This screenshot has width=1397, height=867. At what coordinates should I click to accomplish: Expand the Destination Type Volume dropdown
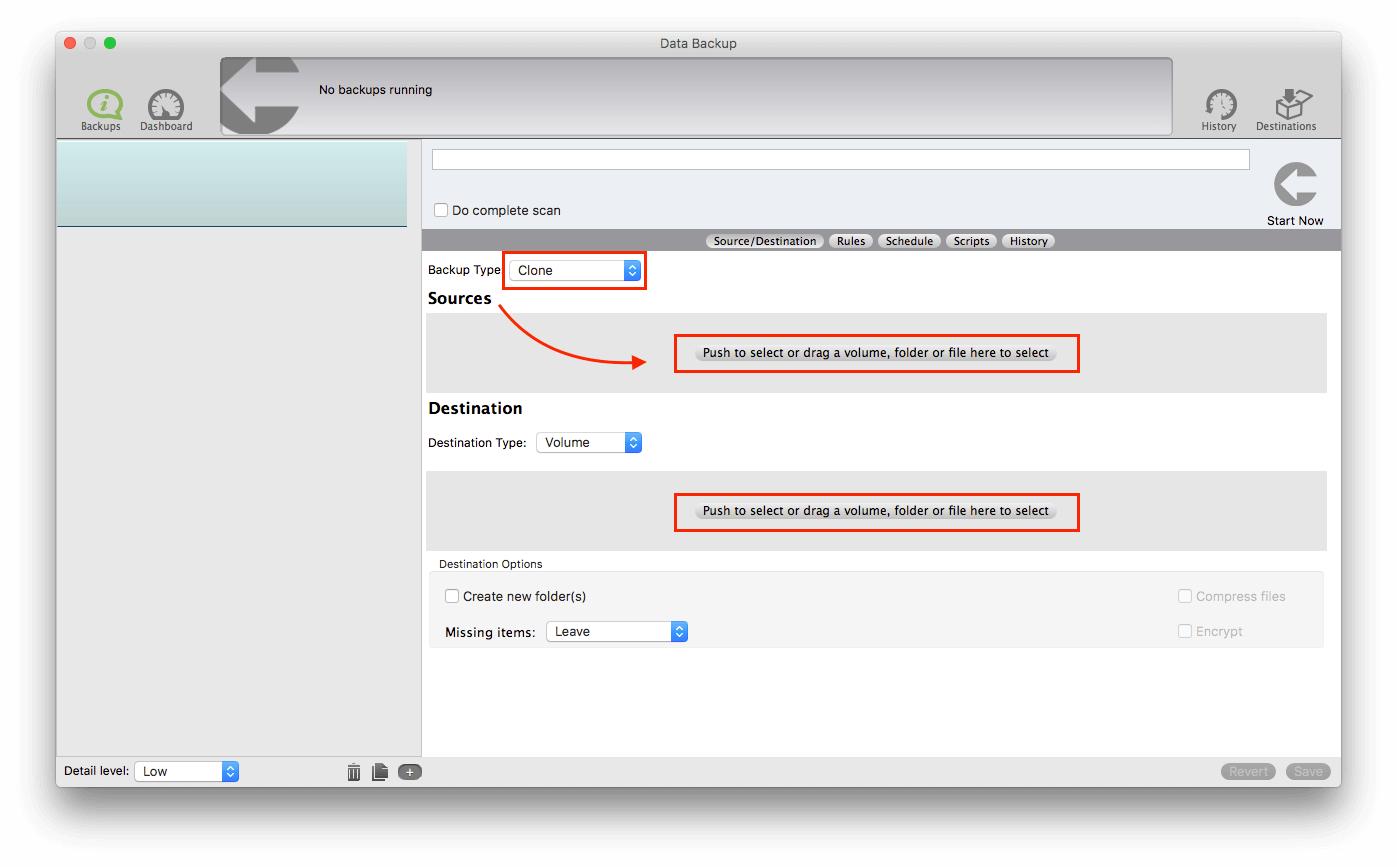(589, 442)
